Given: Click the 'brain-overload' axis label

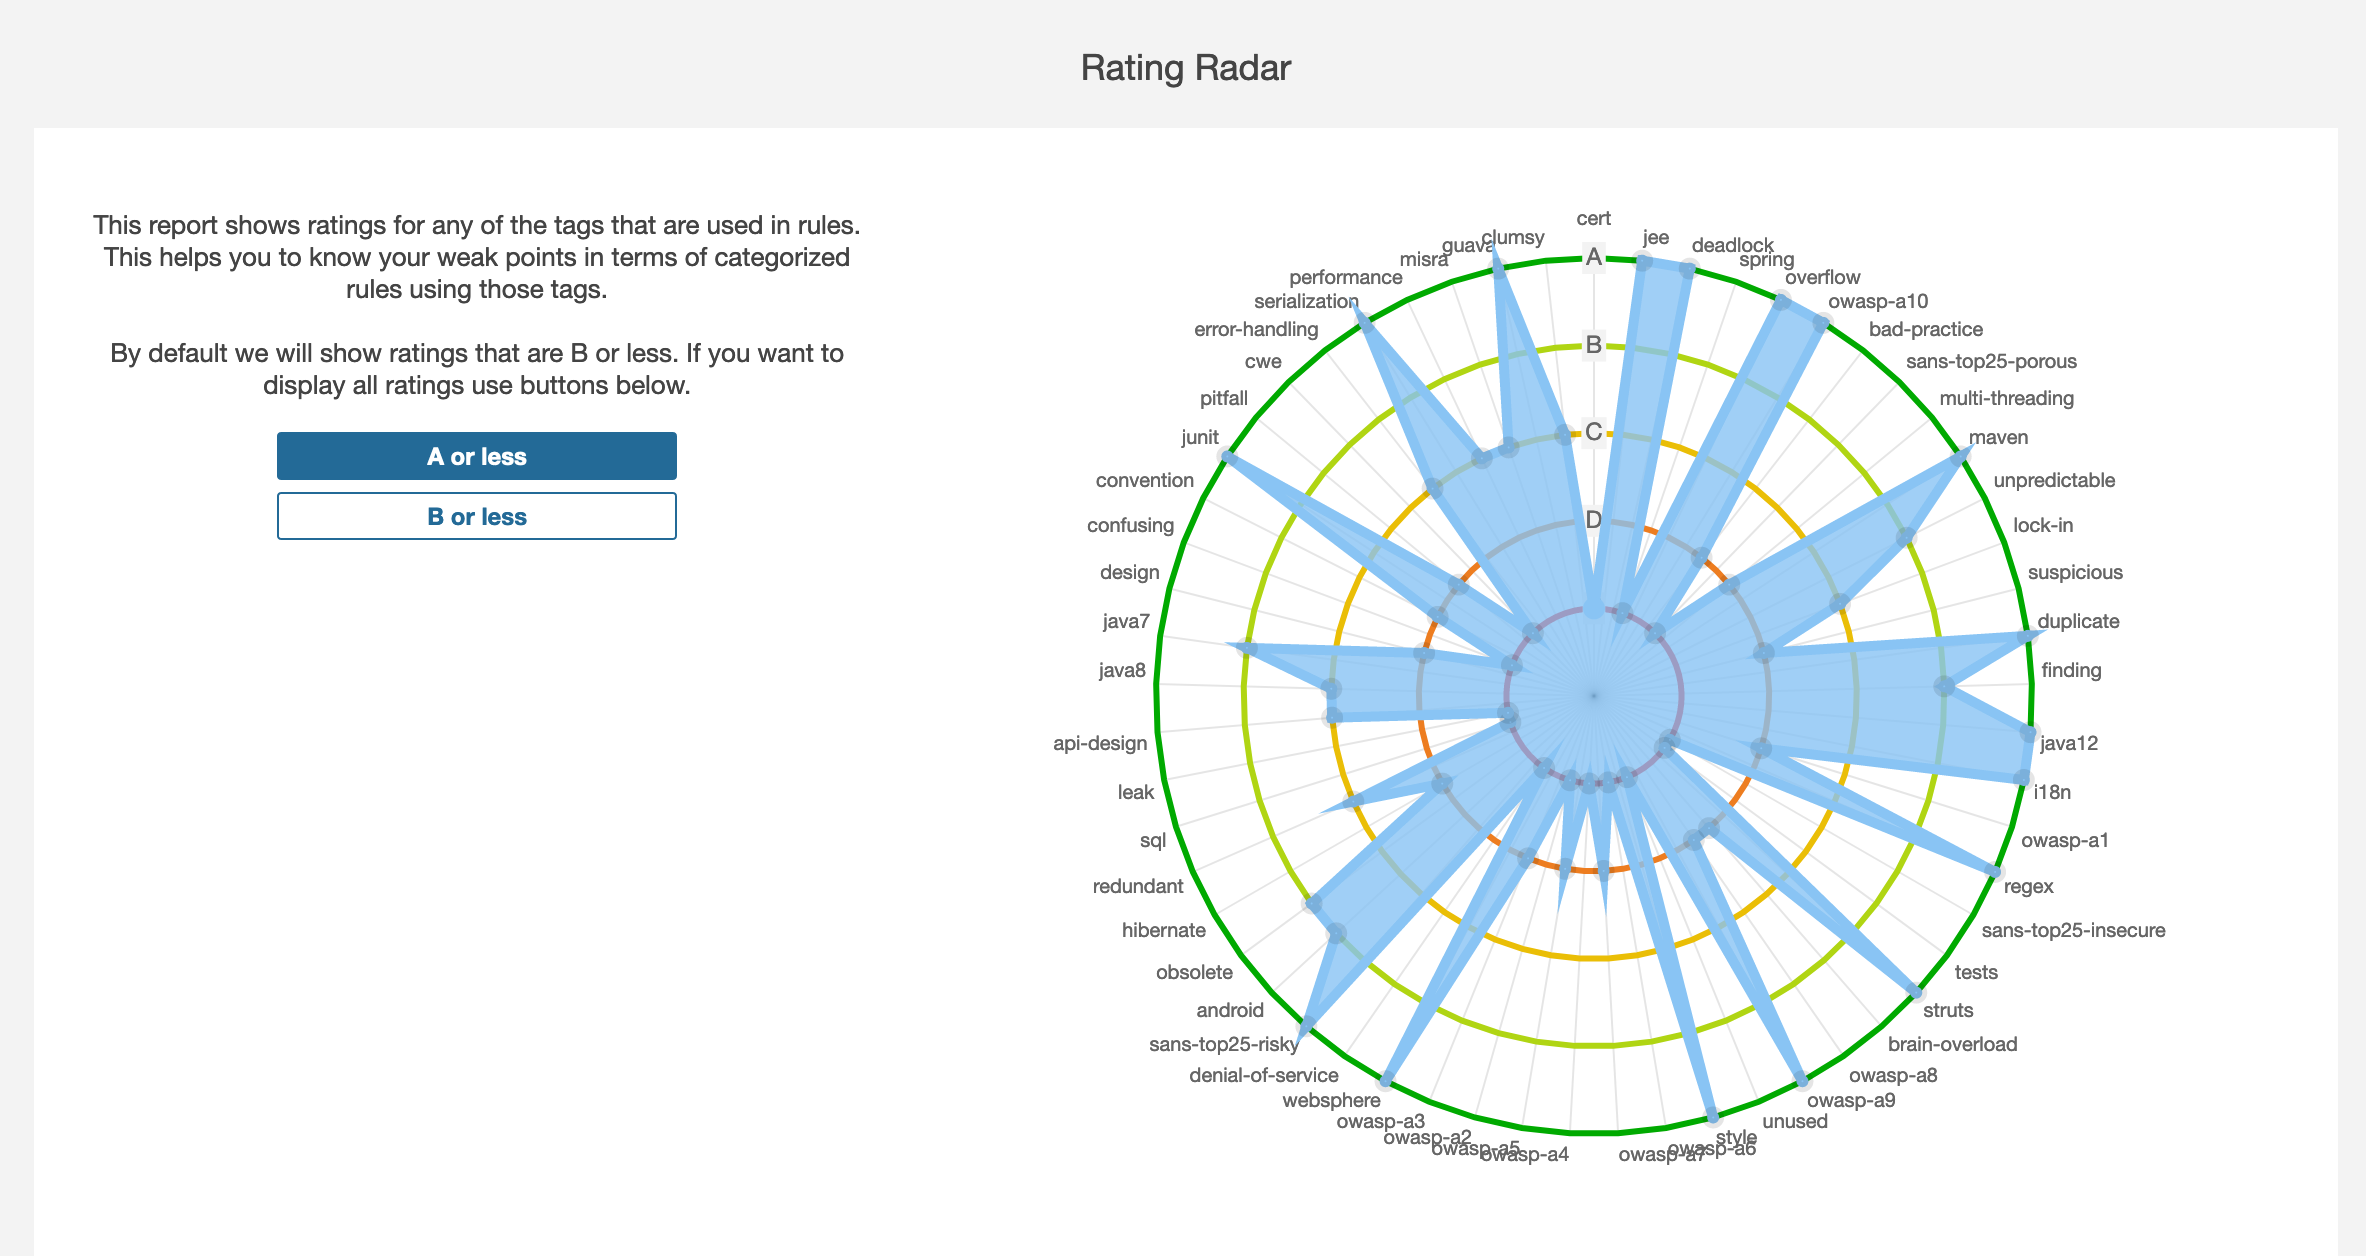Looking at the screenshot, I should pyautogui.click(x=1952, y=1044).
